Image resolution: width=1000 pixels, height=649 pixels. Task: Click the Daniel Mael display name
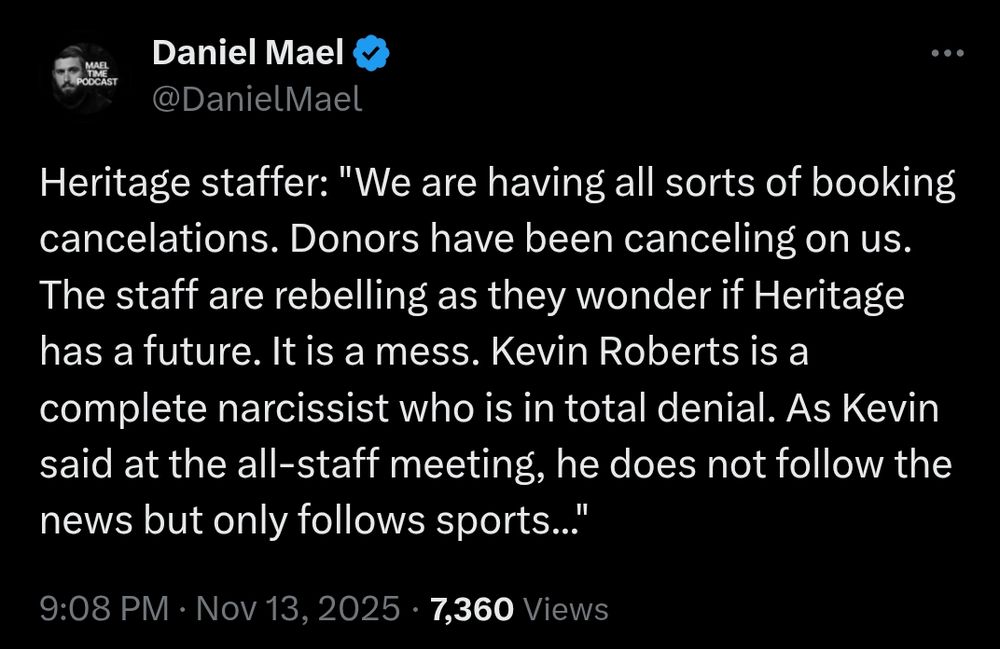(248, 53)
